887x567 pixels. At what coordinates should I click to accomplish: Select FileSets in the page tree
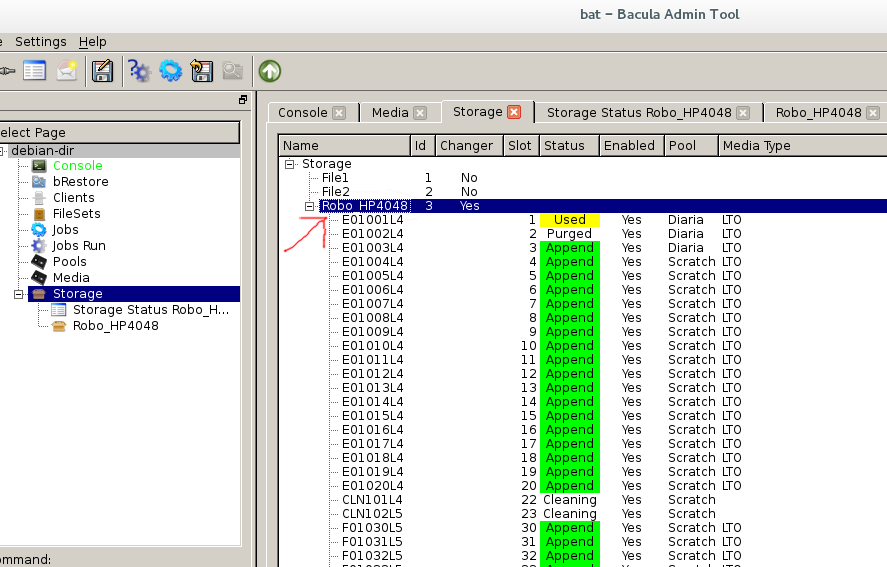(x=76, y=213)
